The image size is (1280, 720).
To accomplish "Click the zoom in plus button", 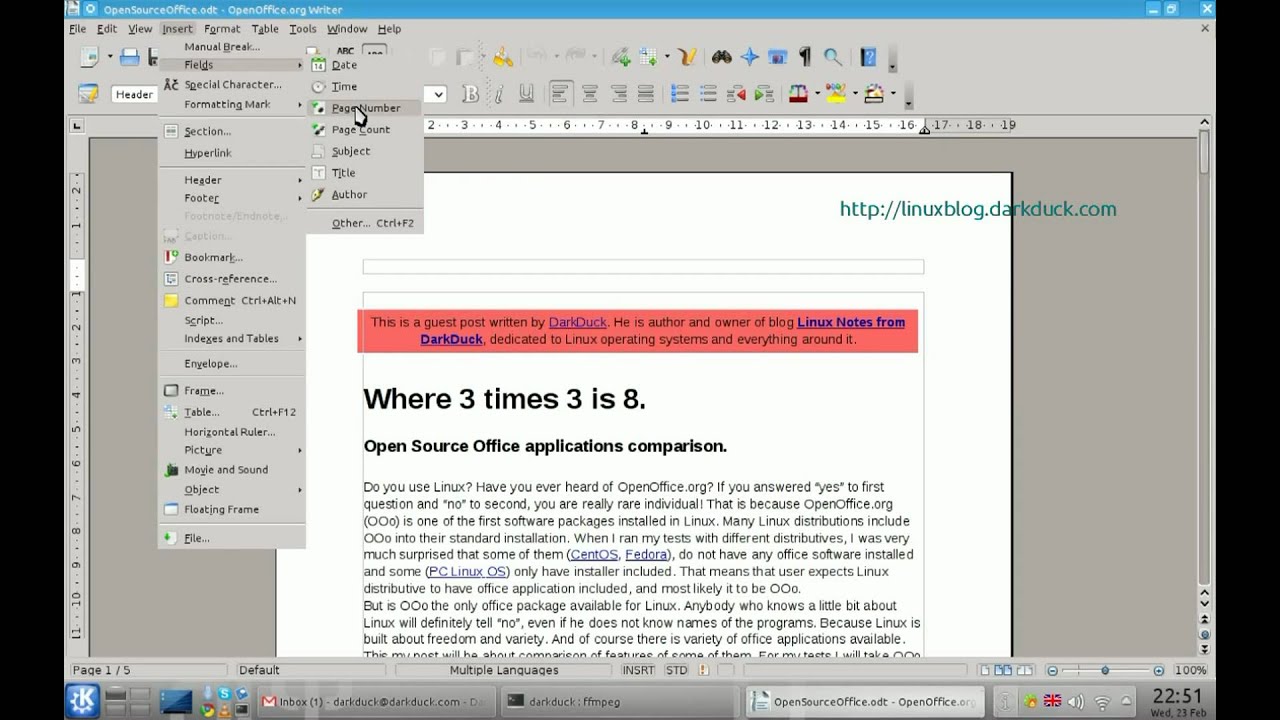I will (x=1158, y=670).
